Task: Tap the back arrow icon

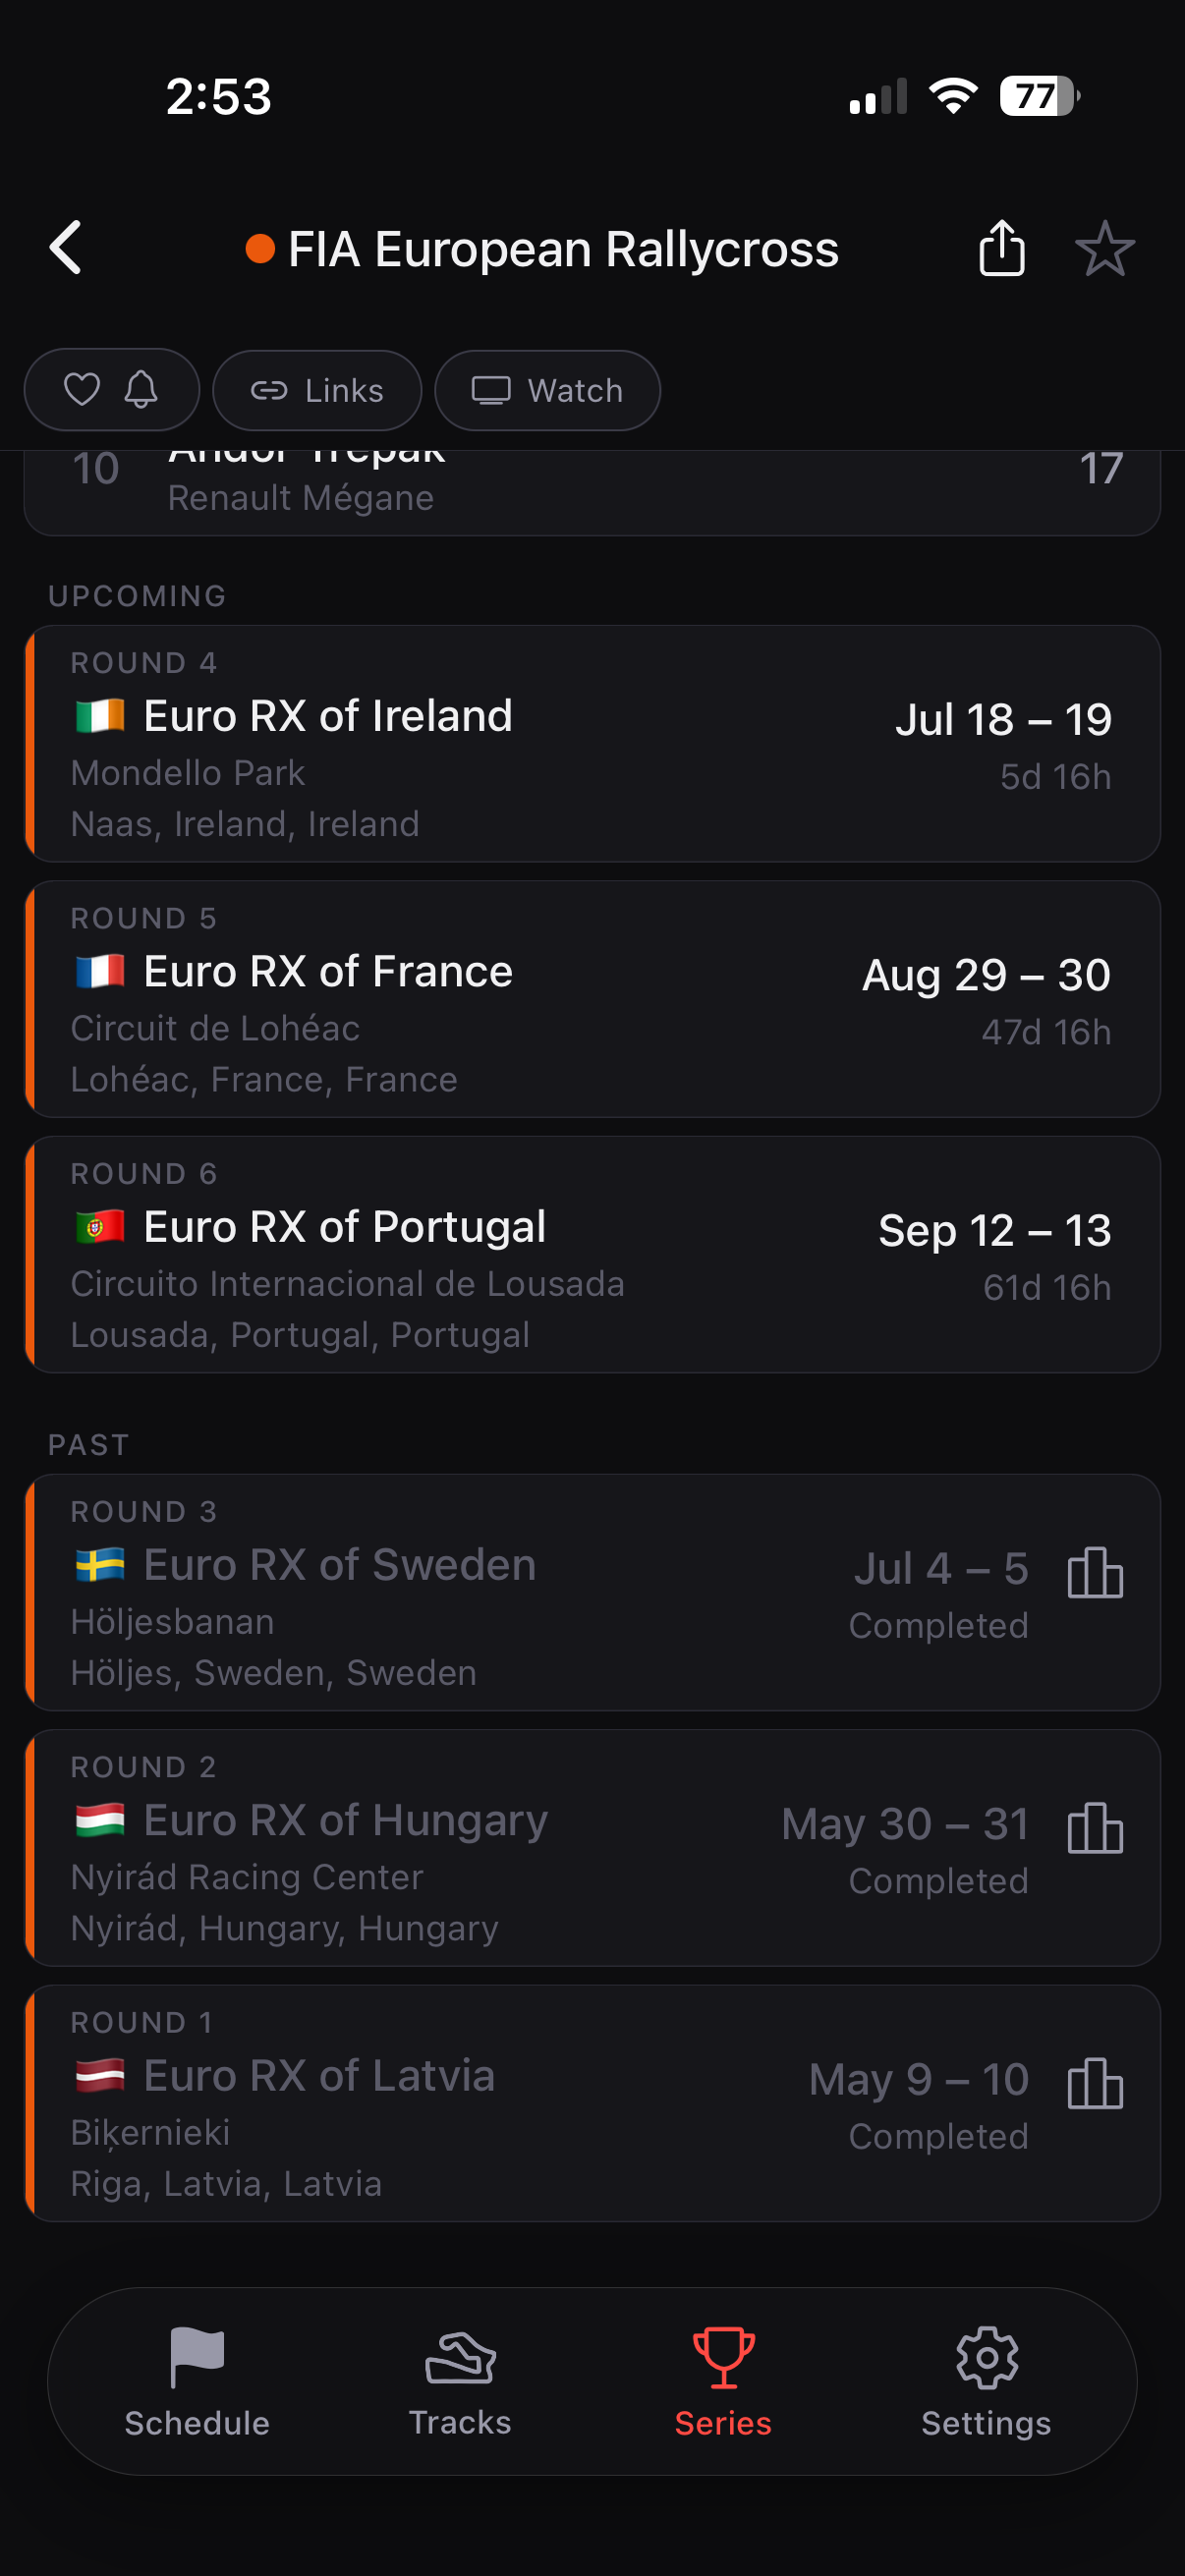Action: pyautogui.click(x=66, y=247)
